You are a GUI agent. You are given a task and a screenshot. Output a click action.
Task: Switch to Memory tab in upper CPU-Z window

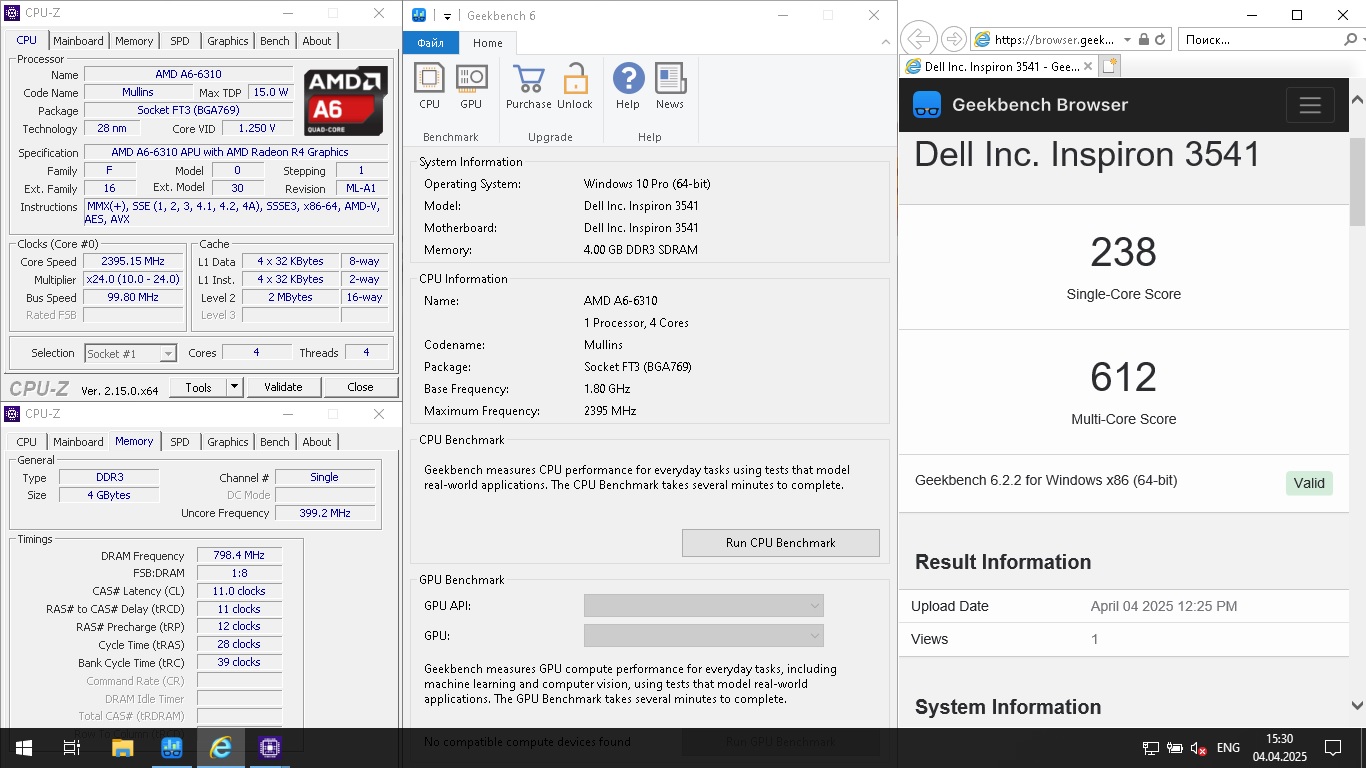[x=134, y=41]
